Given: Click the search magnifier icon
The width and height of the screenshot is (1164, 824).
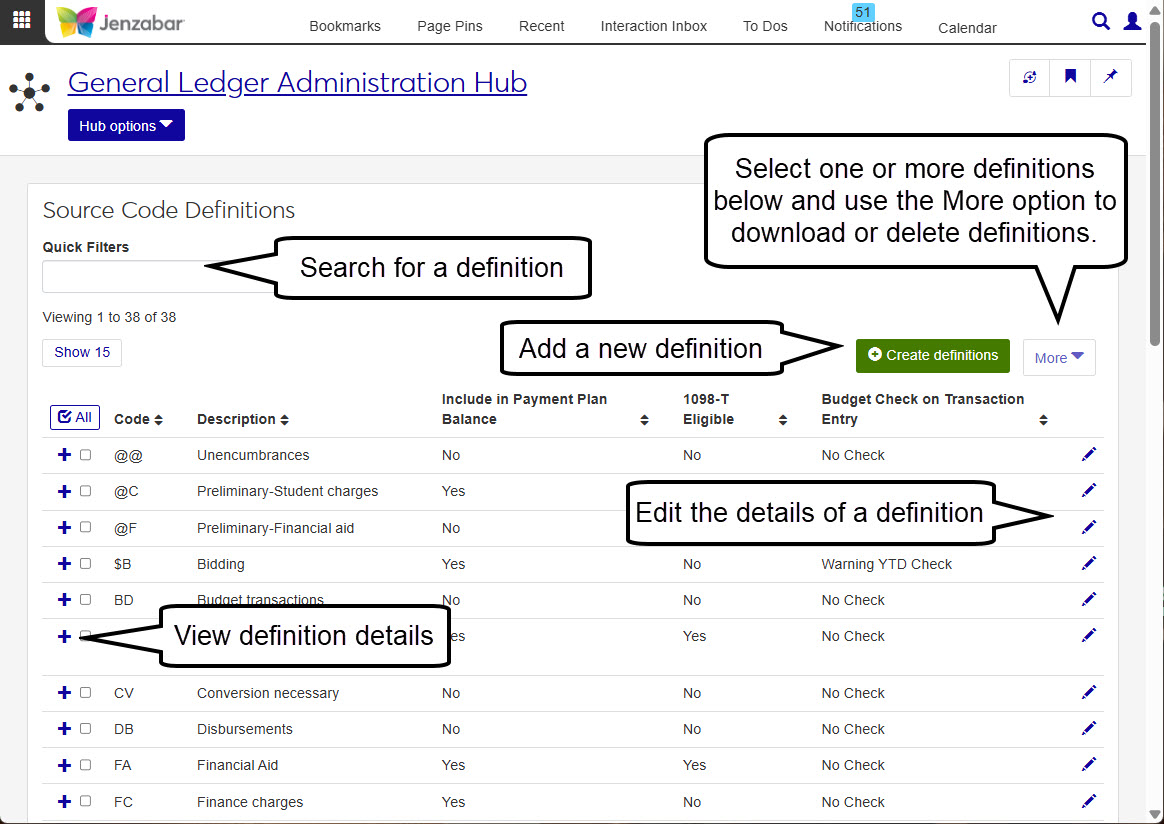Looking at the screenshot, I should click(1100, 21).
